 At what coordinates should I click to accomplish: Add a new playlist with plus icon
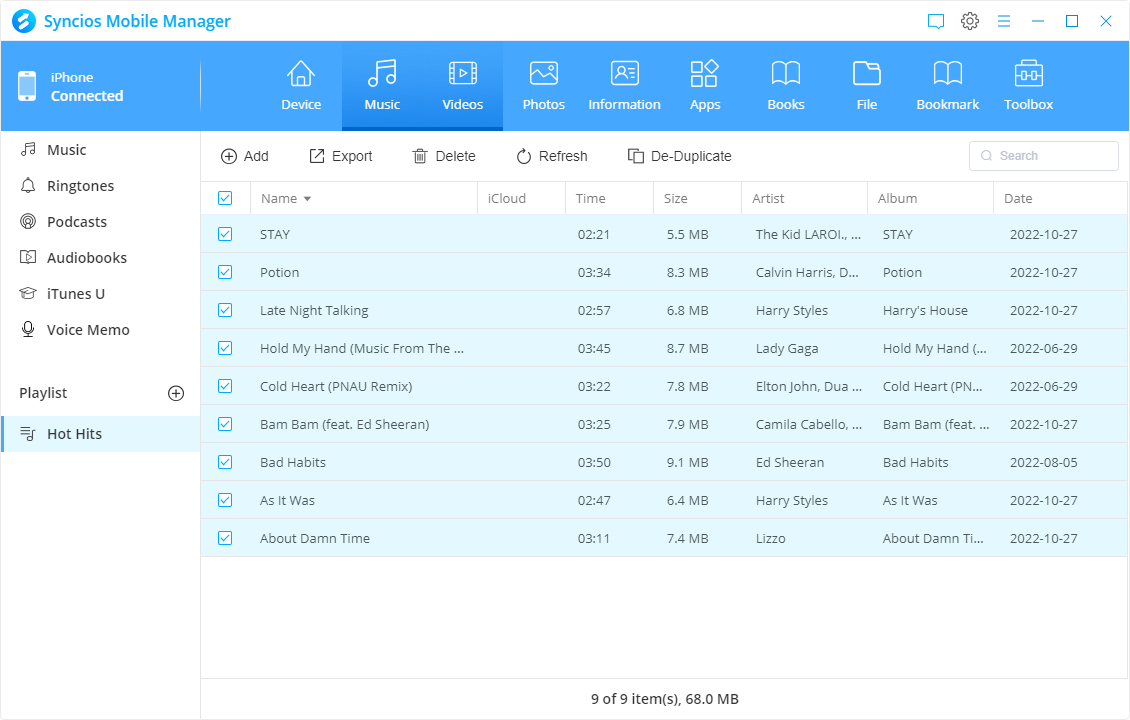pos(176,393)
